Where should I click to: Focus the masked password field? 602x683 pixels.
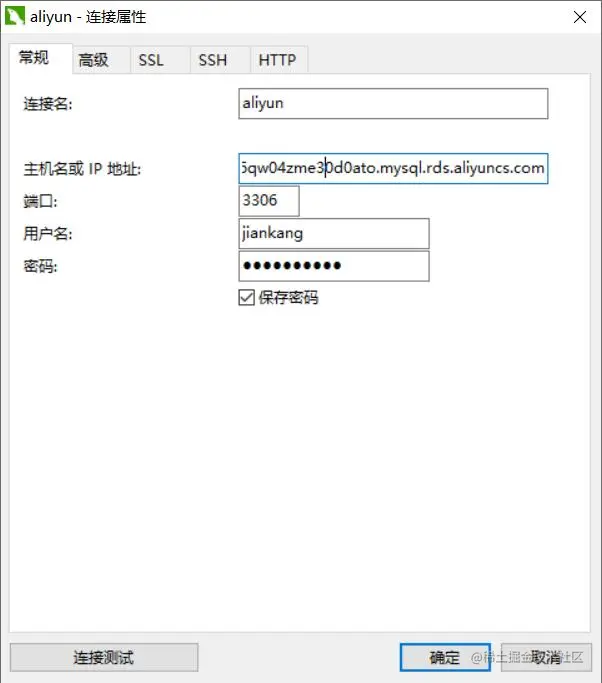coord(334,266)
